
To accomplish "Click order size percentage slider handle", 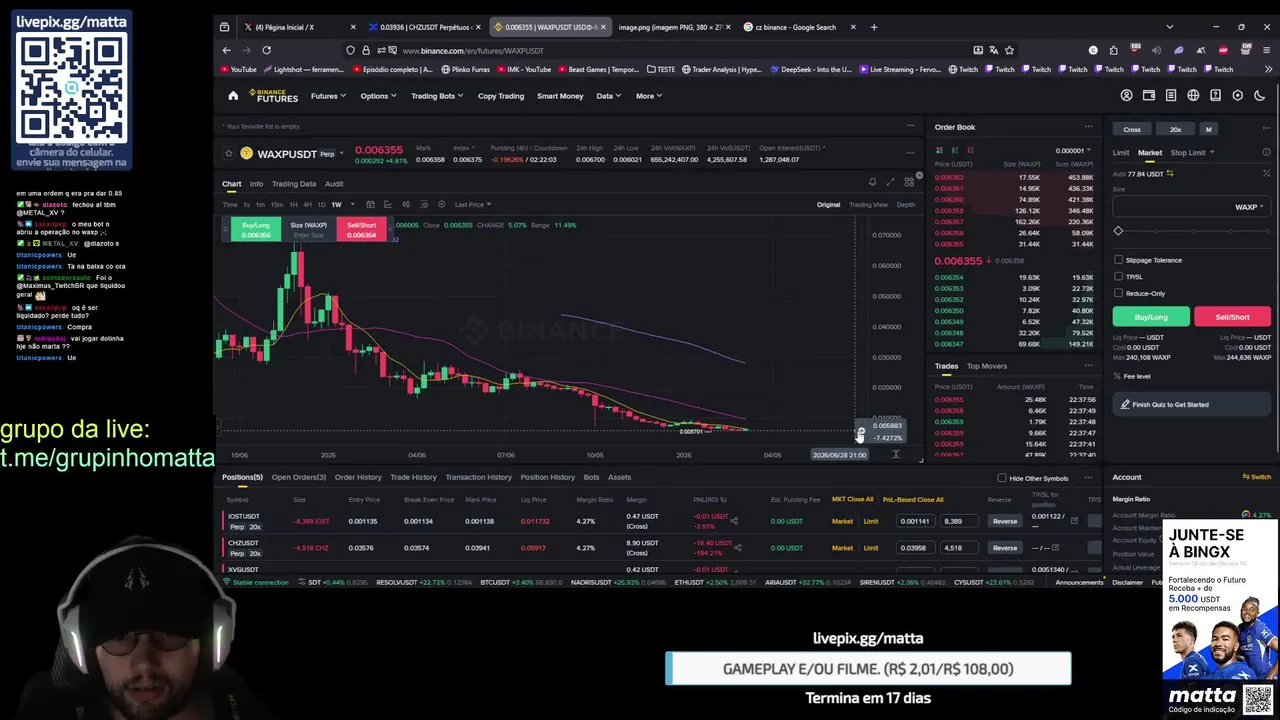I will tap(1118, 231).
